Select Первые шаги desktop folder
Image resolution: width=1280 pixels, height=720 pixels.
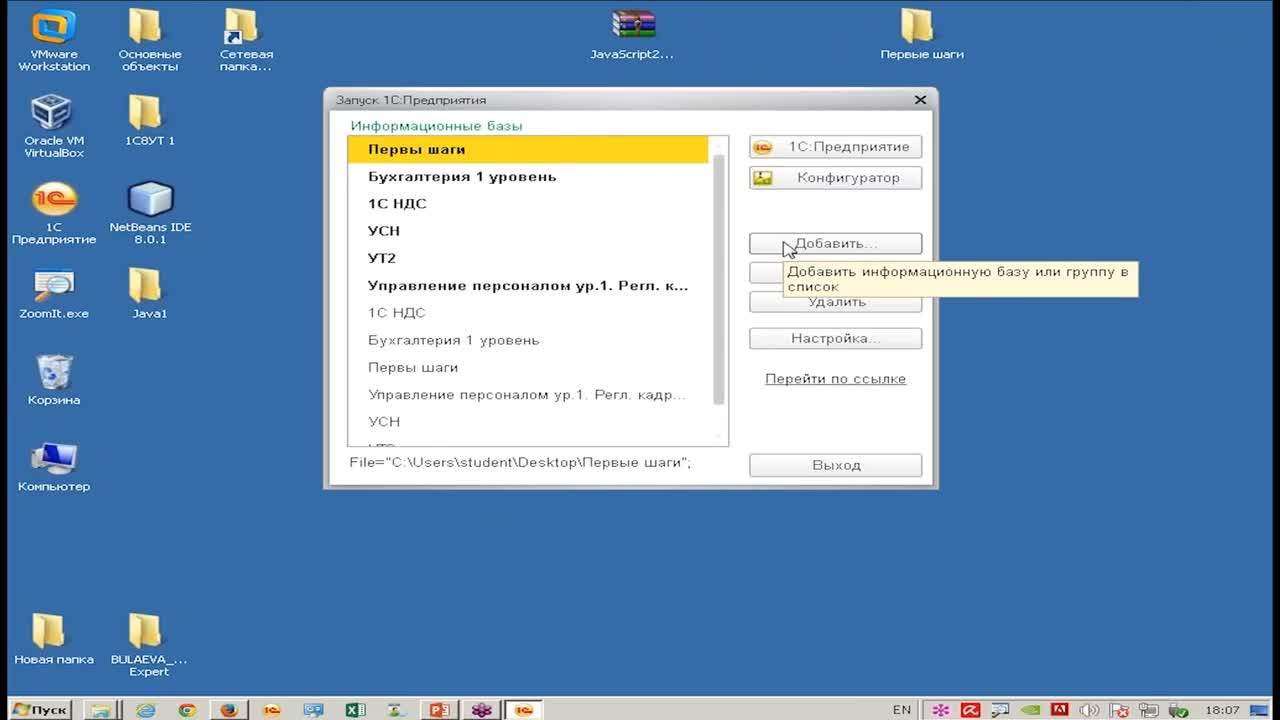(x=921, y=35)
